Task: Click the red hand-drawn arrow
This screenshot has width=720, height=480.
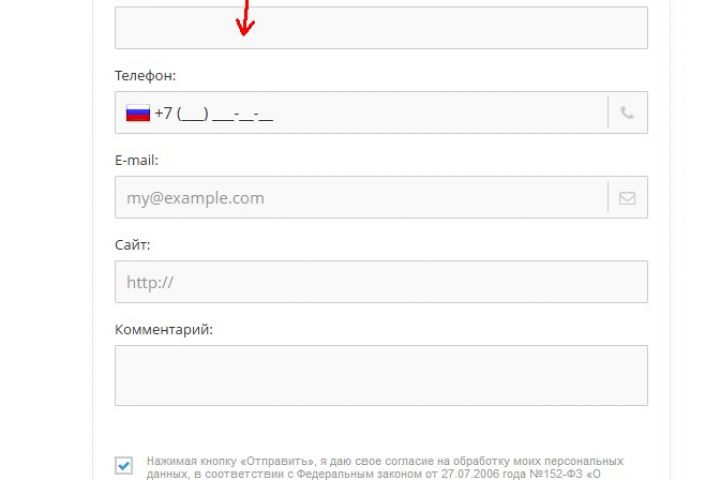Action: pos(245,17)
